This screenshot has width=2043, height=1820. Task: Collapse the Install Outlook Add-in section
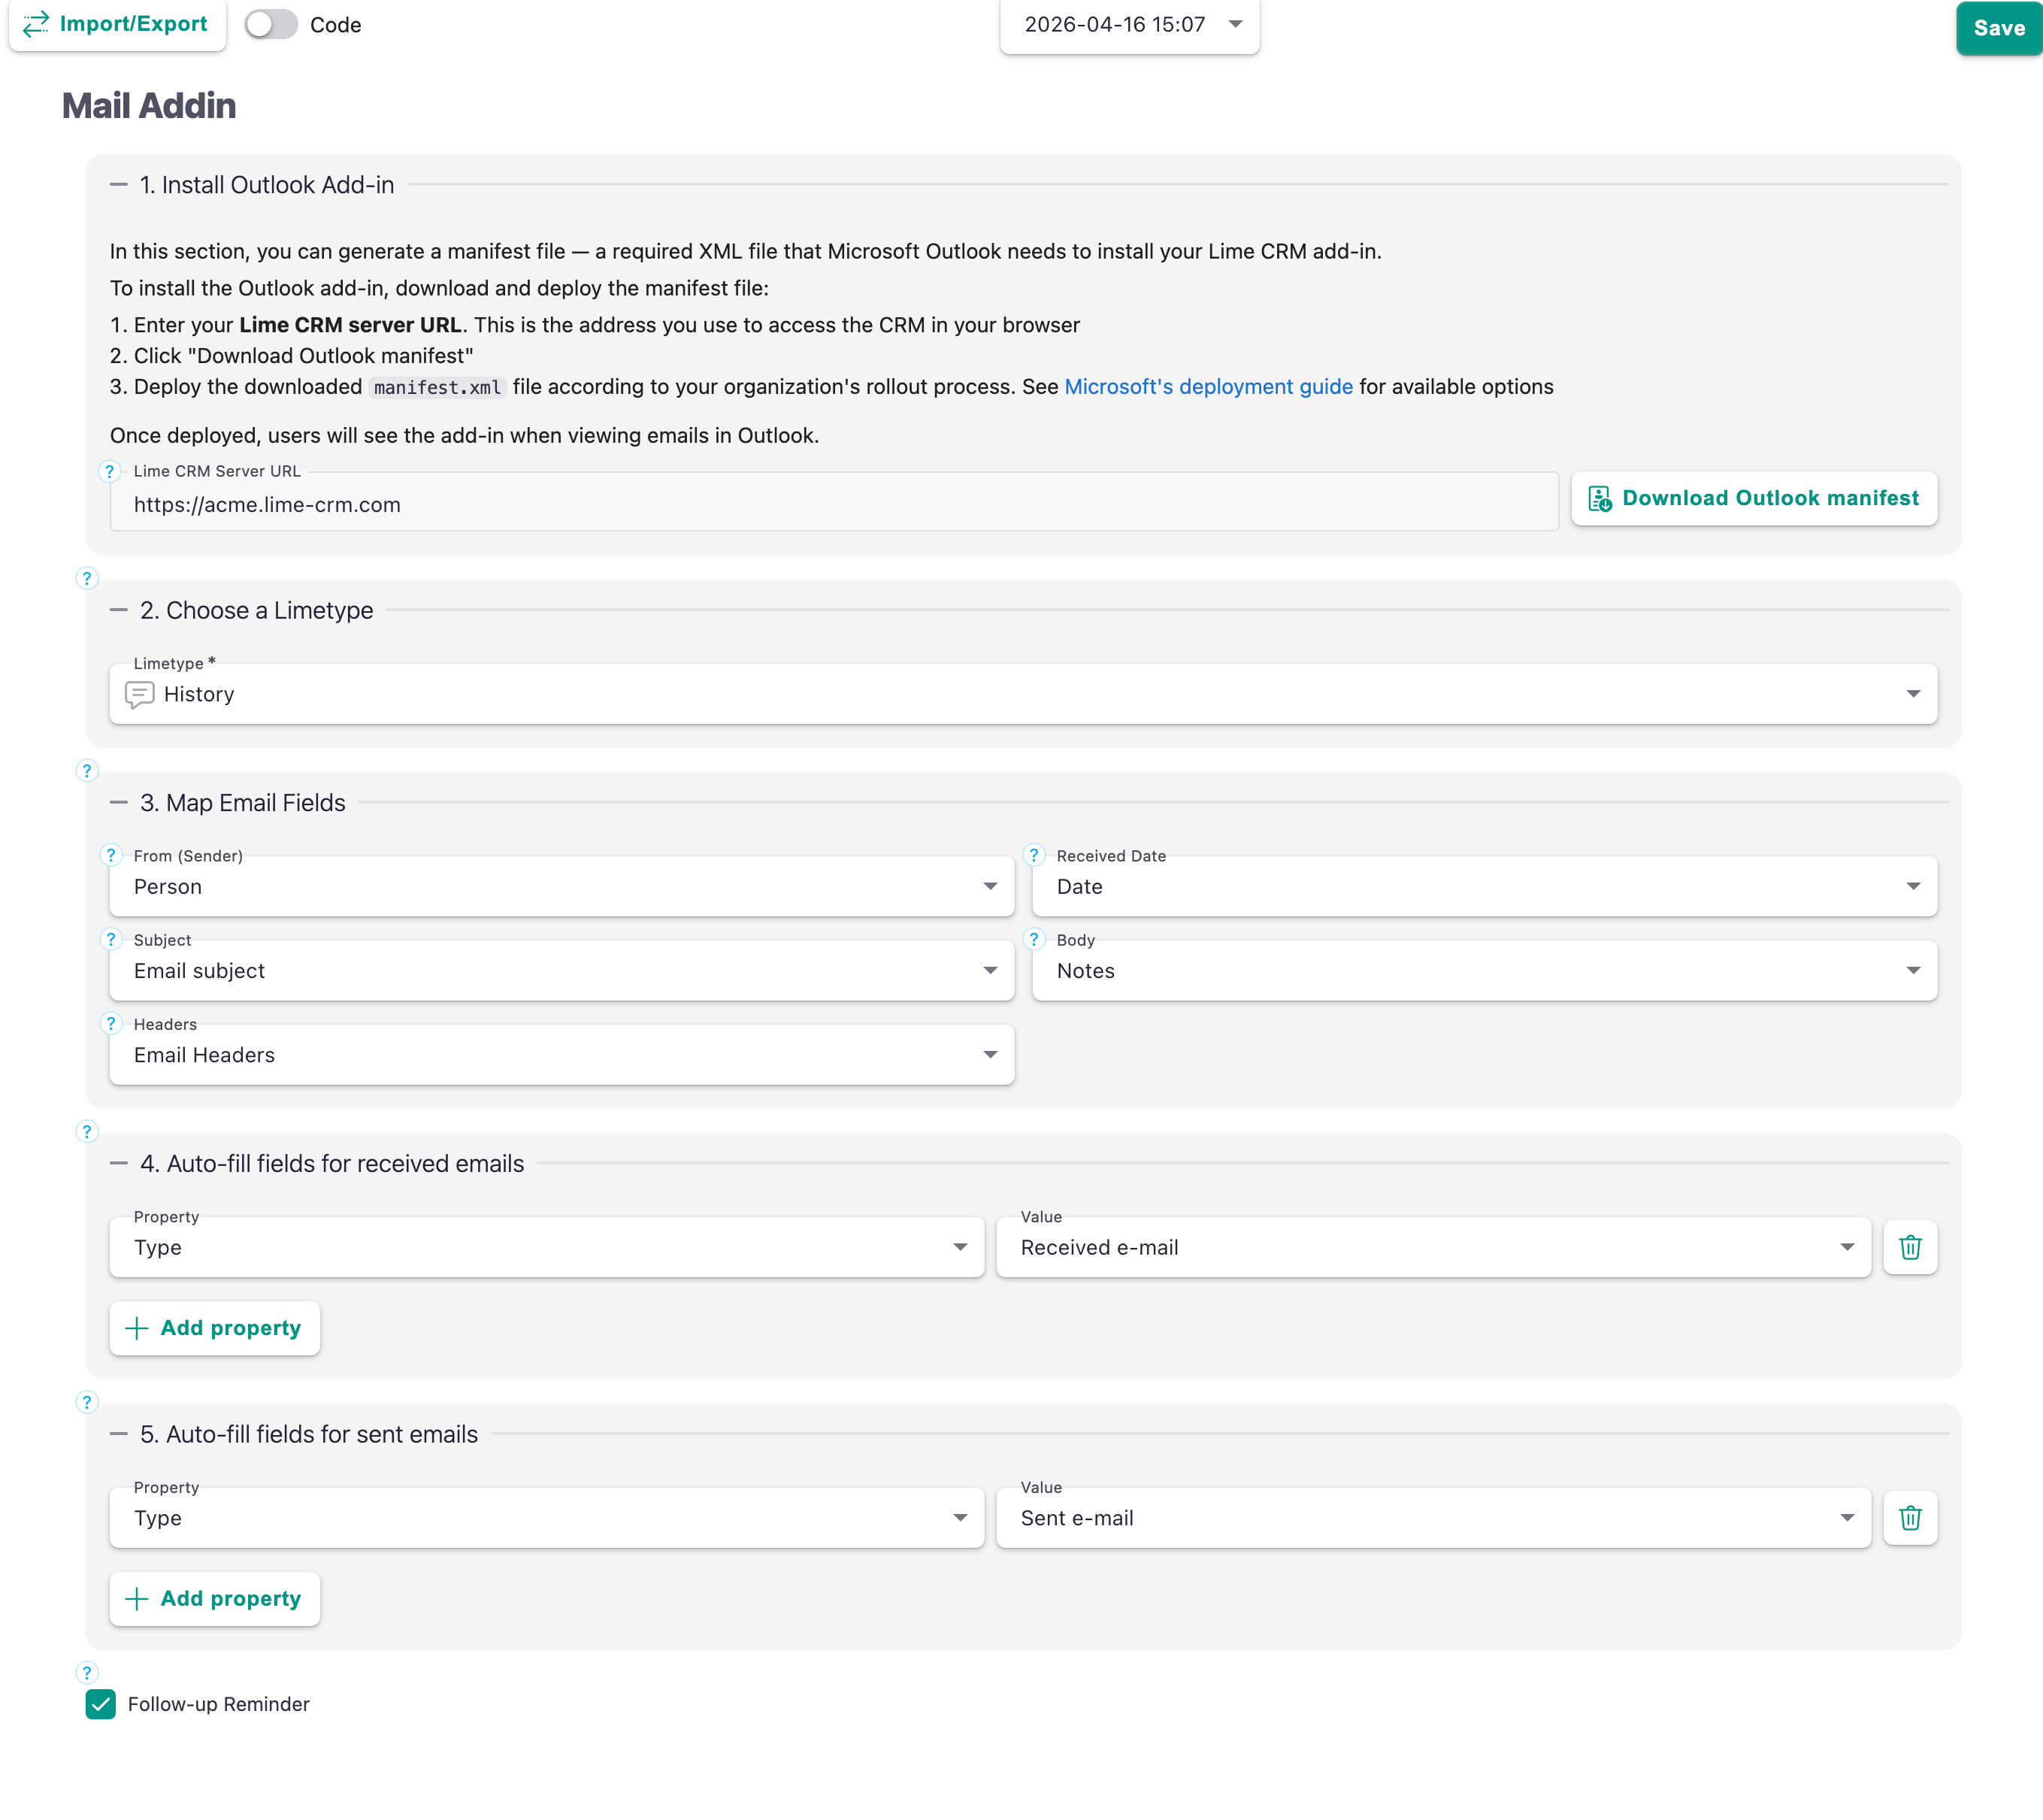(x=119, y=185)
